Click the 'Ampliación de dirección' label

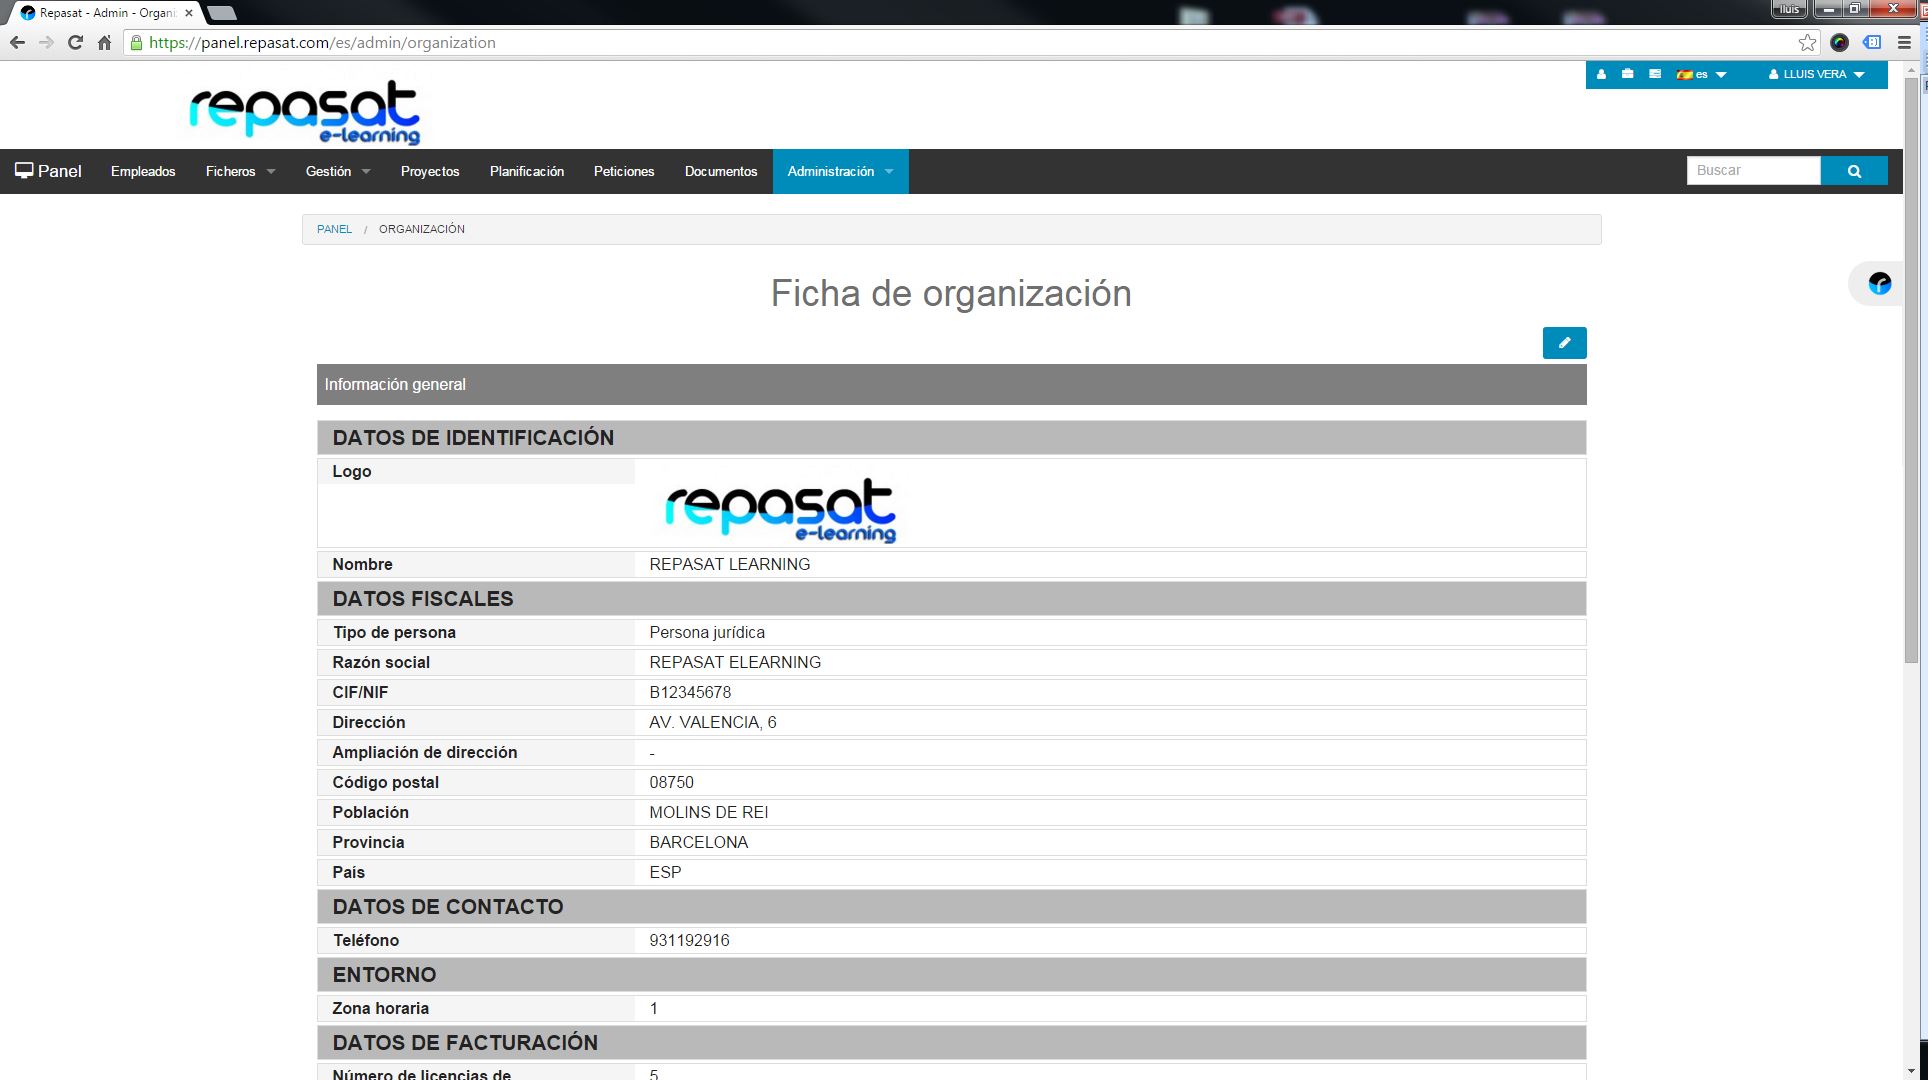tap(425, 753)
